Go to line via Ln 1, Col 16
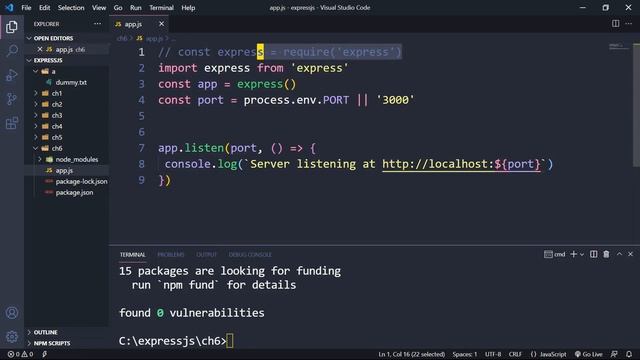The width and height of the screenshot is (640, 360). coord(411,354)
